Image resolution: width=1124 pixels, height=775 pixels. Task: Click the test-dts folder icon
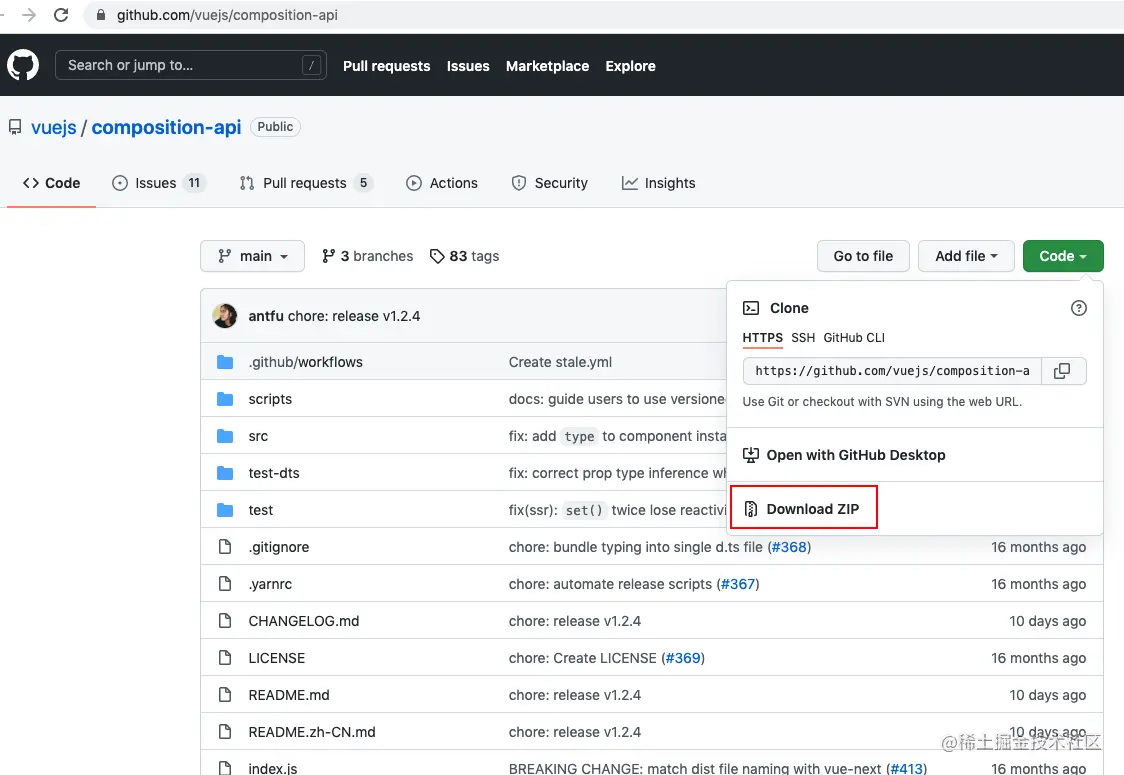(225, 473)
